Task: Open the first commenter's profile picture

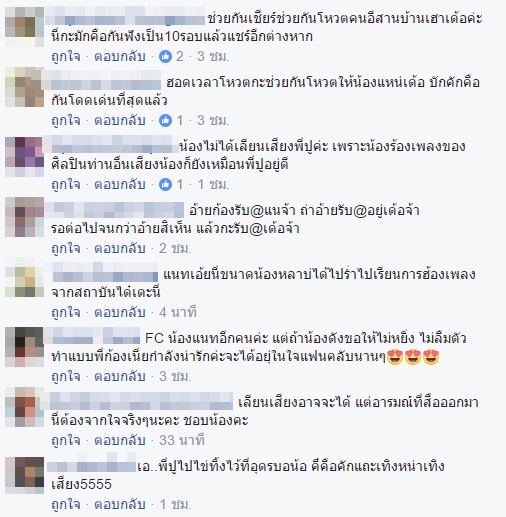Action: pyautogui.click(x=25, y=27)
